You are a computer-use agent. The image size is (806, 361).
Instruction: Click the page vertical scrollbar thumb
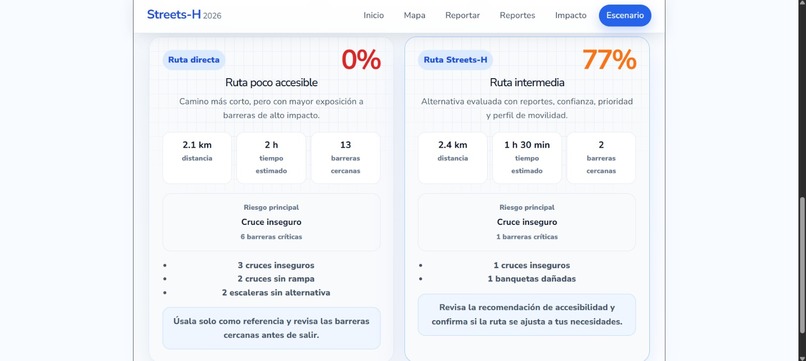802,265
